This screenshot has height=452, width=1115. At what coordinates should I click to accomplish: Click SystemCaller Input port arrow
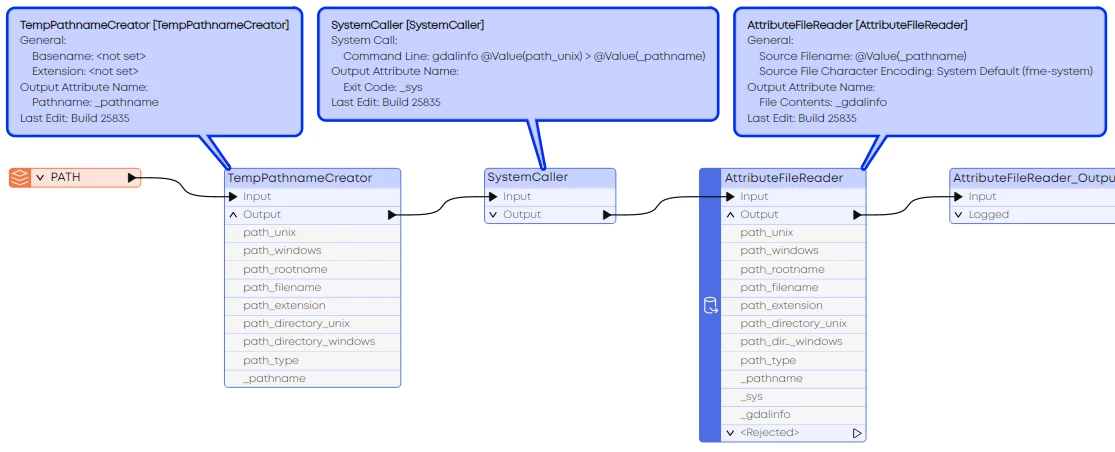(x=494, y=196)
